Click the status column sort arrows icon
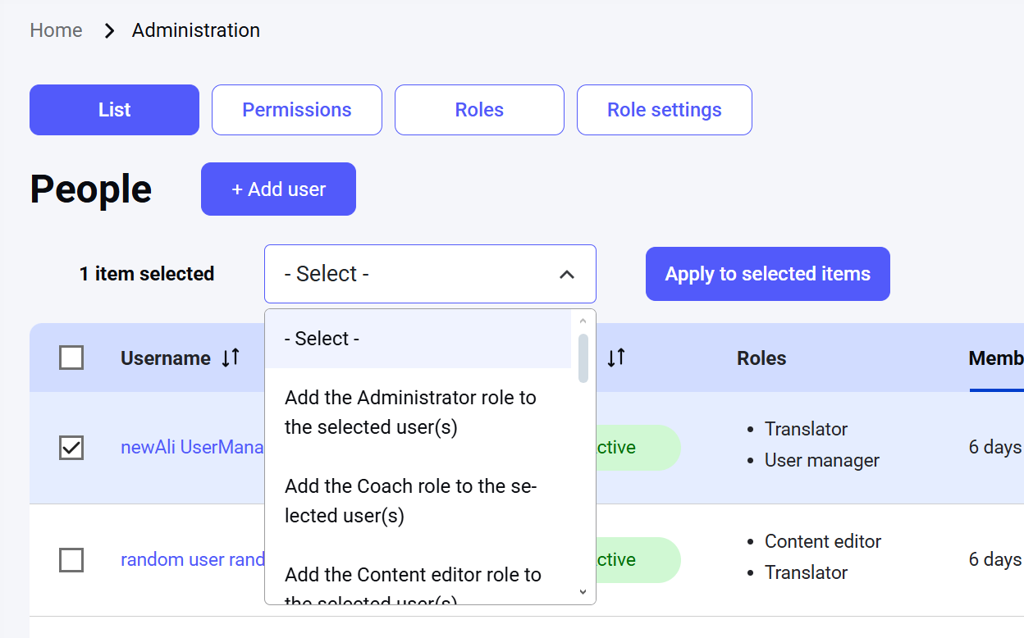The width and height of the screenshot is (1024, 638). click(x=616, y=357)
